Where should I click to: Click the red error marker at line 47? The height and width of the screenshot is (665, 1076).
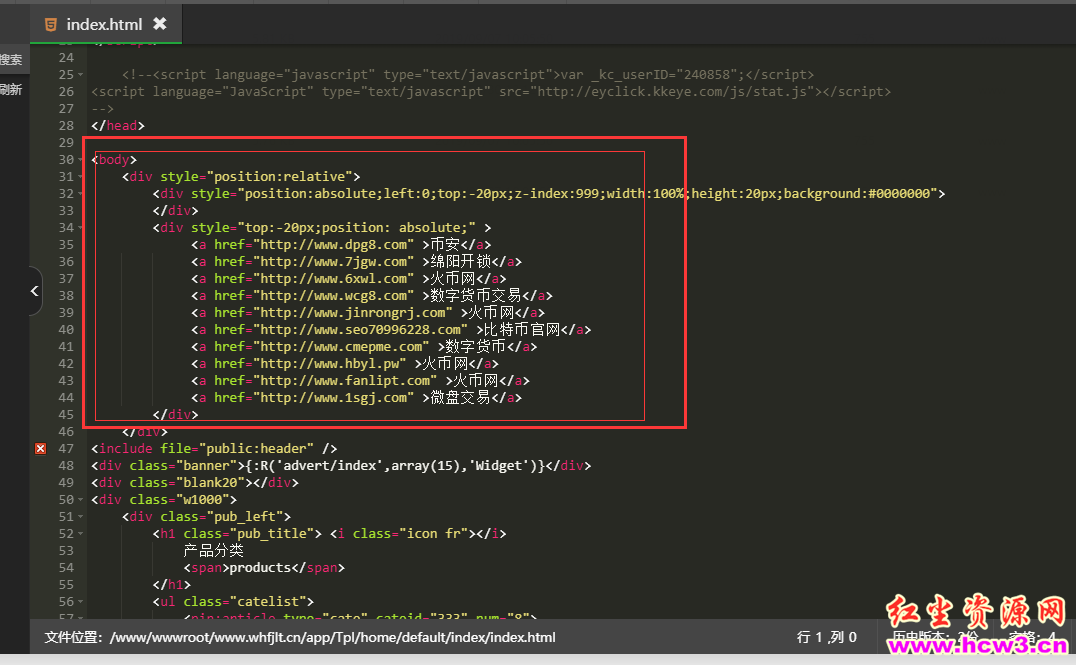click(x=40, y=448)
